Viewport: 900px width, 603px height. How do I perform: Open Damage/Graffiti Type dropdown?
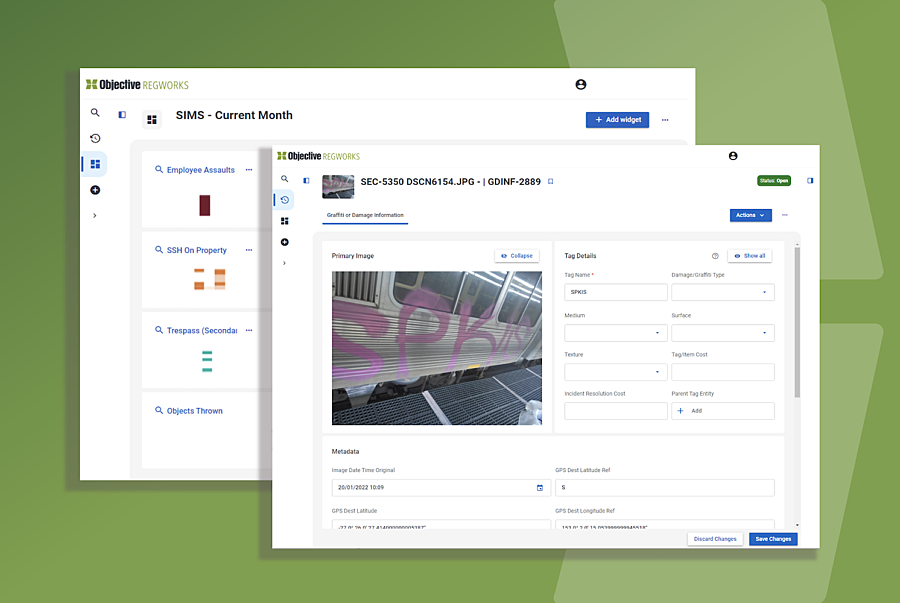(x=723, y=292)
